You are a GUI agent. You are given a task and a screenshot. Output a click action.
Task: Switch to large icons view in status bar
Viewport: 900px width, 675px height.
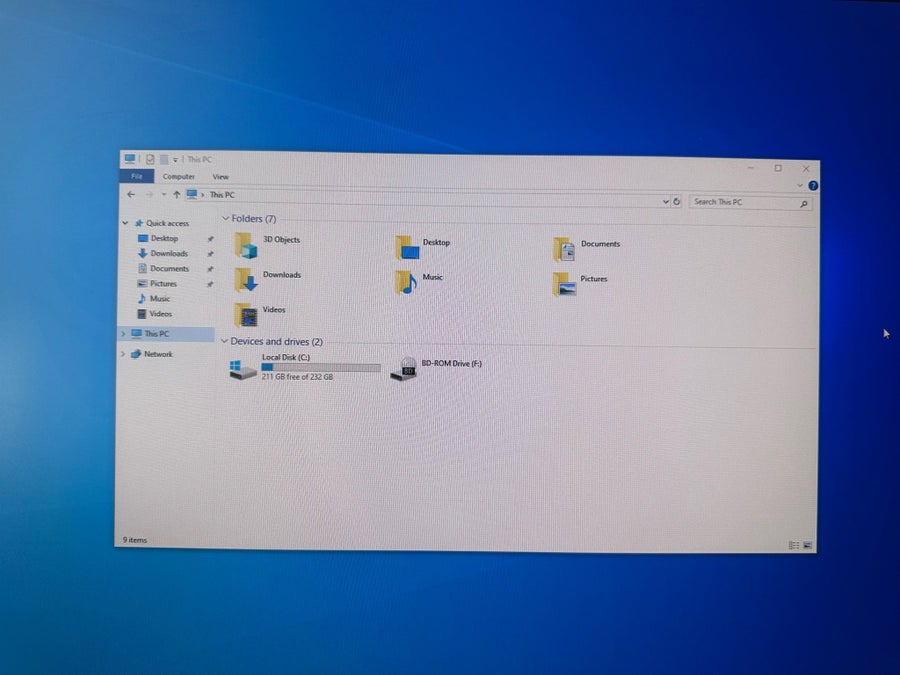click(808, 545)
